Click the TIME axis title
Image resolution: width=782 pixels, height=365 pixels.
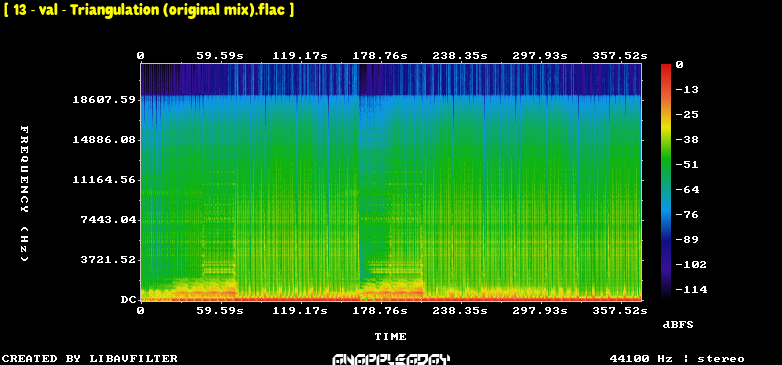pos(391,337)
